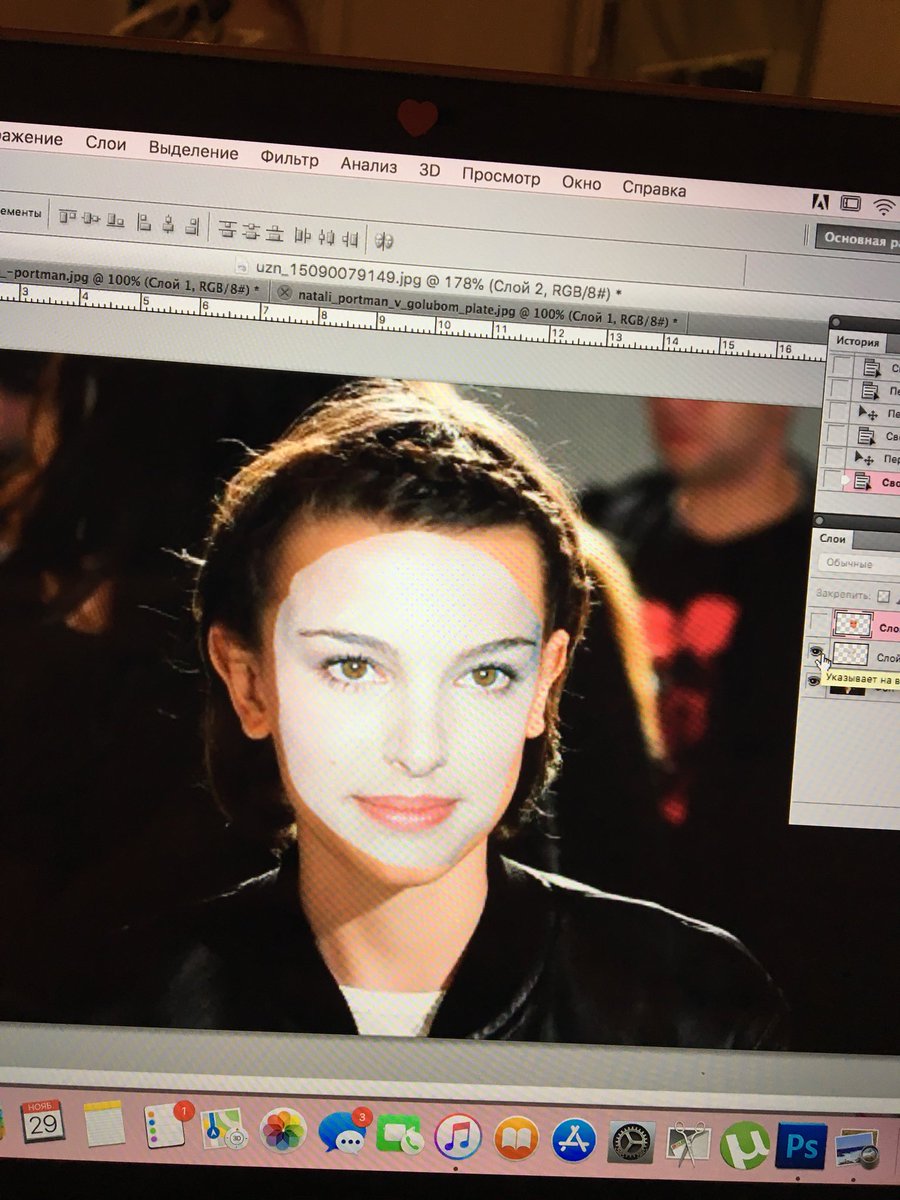Open the iBooks icon in the Dock

coord(516,1138)
